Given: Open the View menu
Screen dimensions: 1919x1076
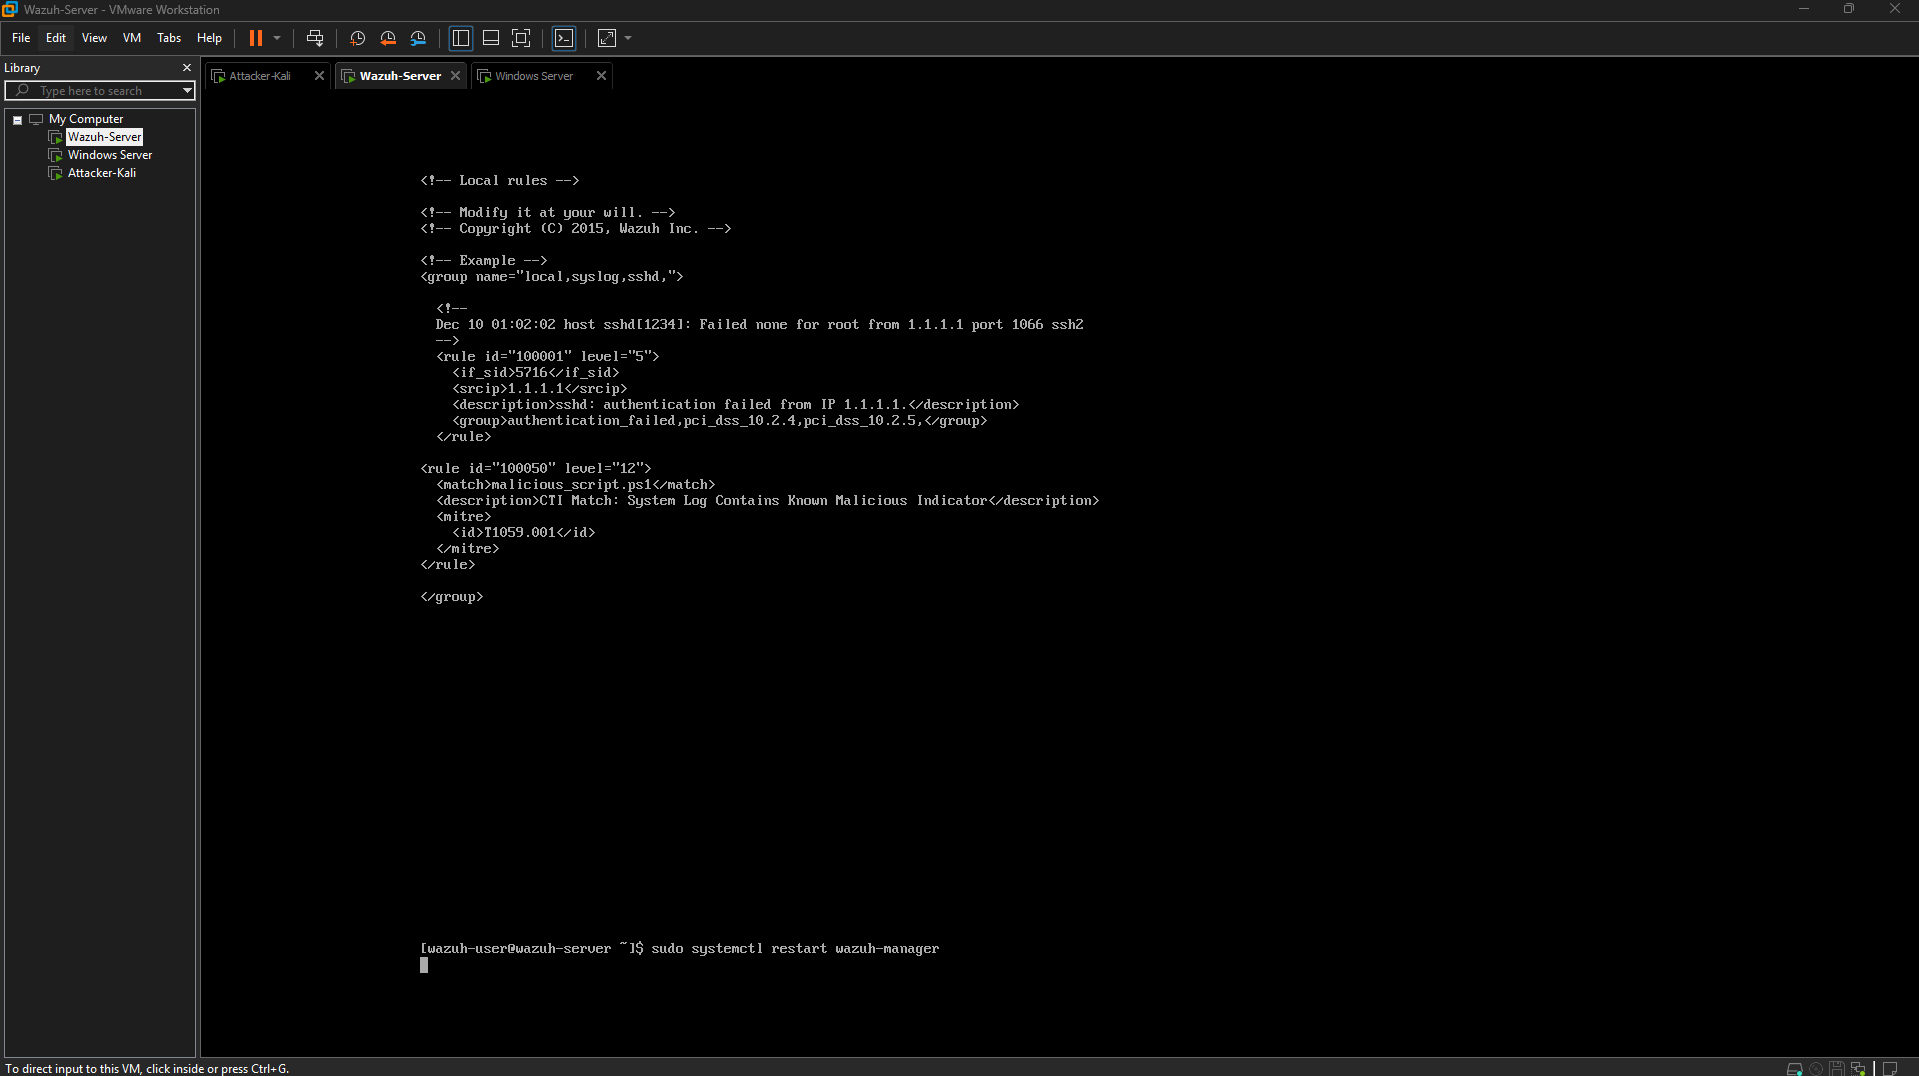Looking at the screenshot, I should (94, 38).
